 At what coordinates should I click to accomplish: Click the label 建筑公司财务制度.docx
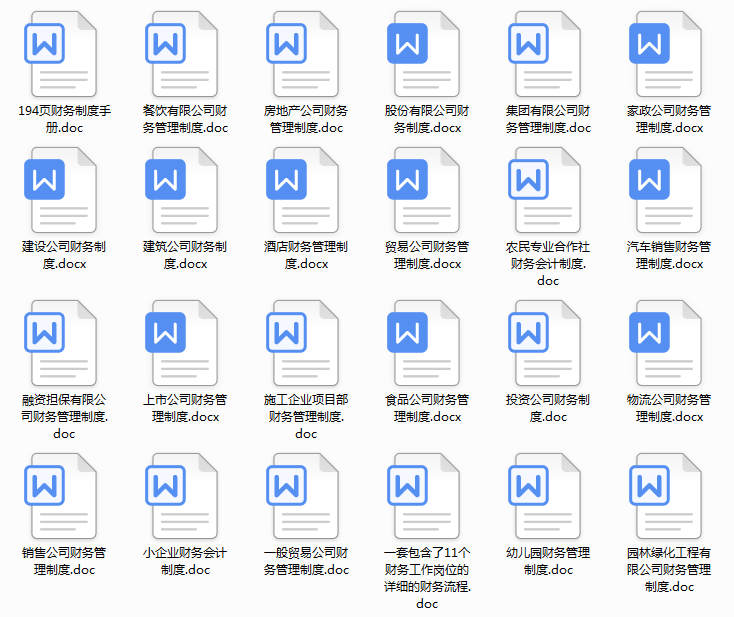click(185, 255)
